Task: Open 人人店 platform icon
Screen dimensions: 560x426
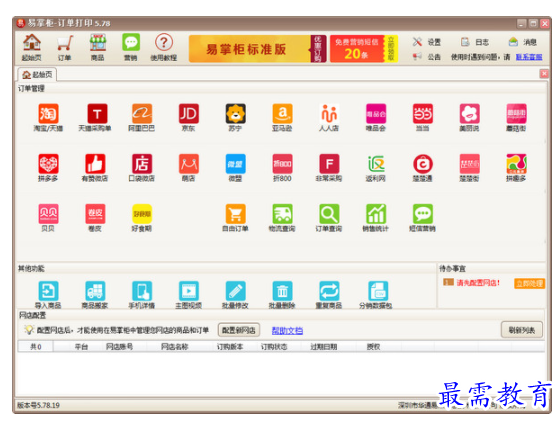Action: pyautogui.click(x=329, y=117)
